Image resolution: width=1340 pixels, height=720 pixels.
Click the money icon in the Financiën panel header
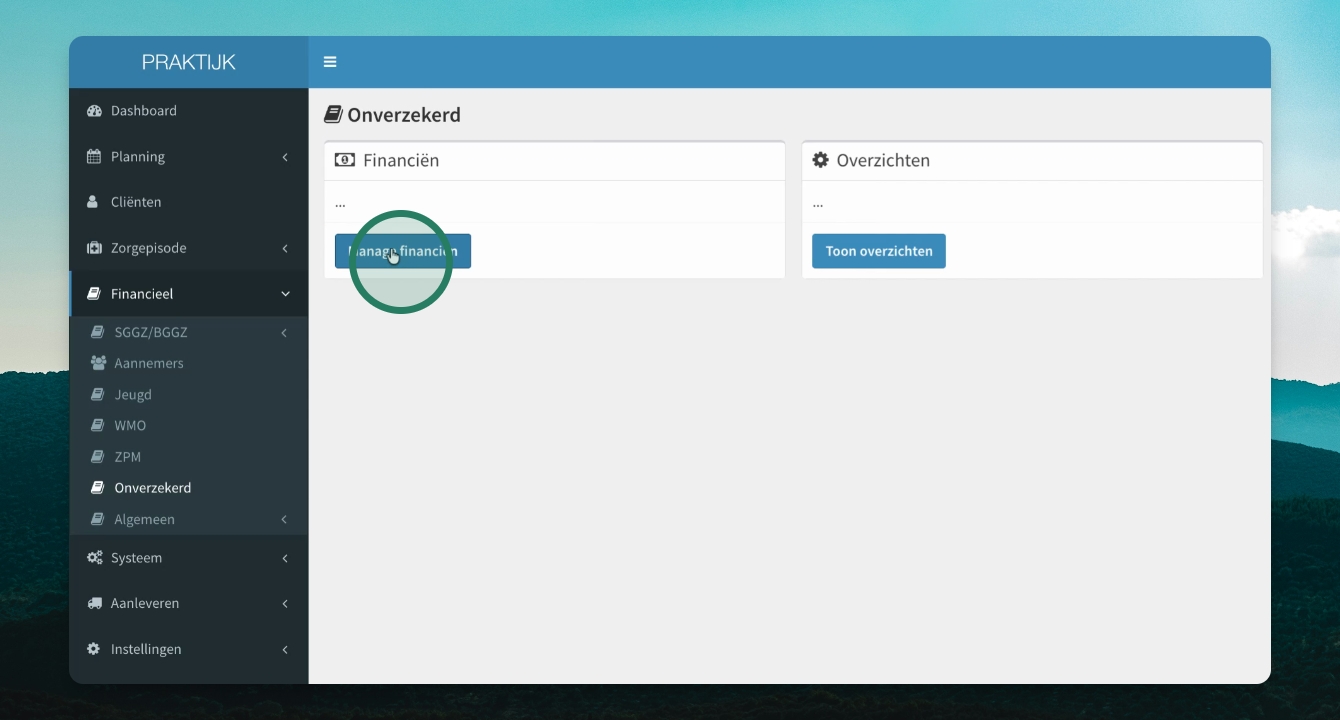coord(345,160)
